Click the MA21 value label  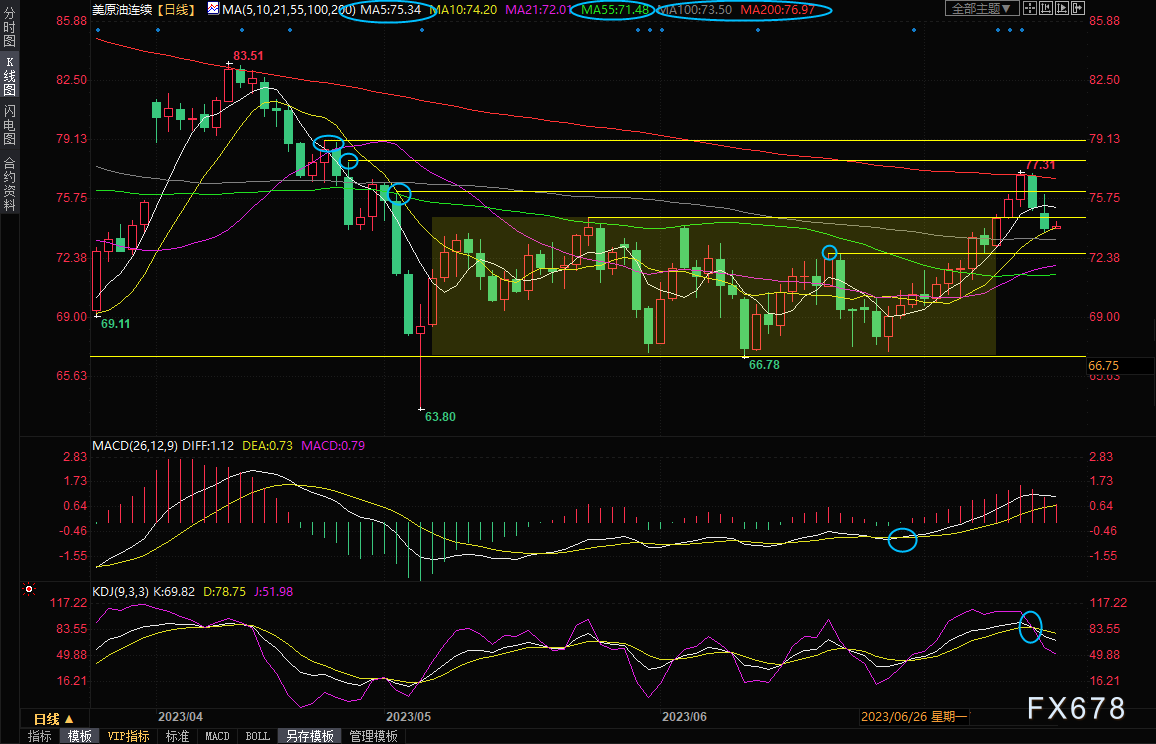pos(538,10)
